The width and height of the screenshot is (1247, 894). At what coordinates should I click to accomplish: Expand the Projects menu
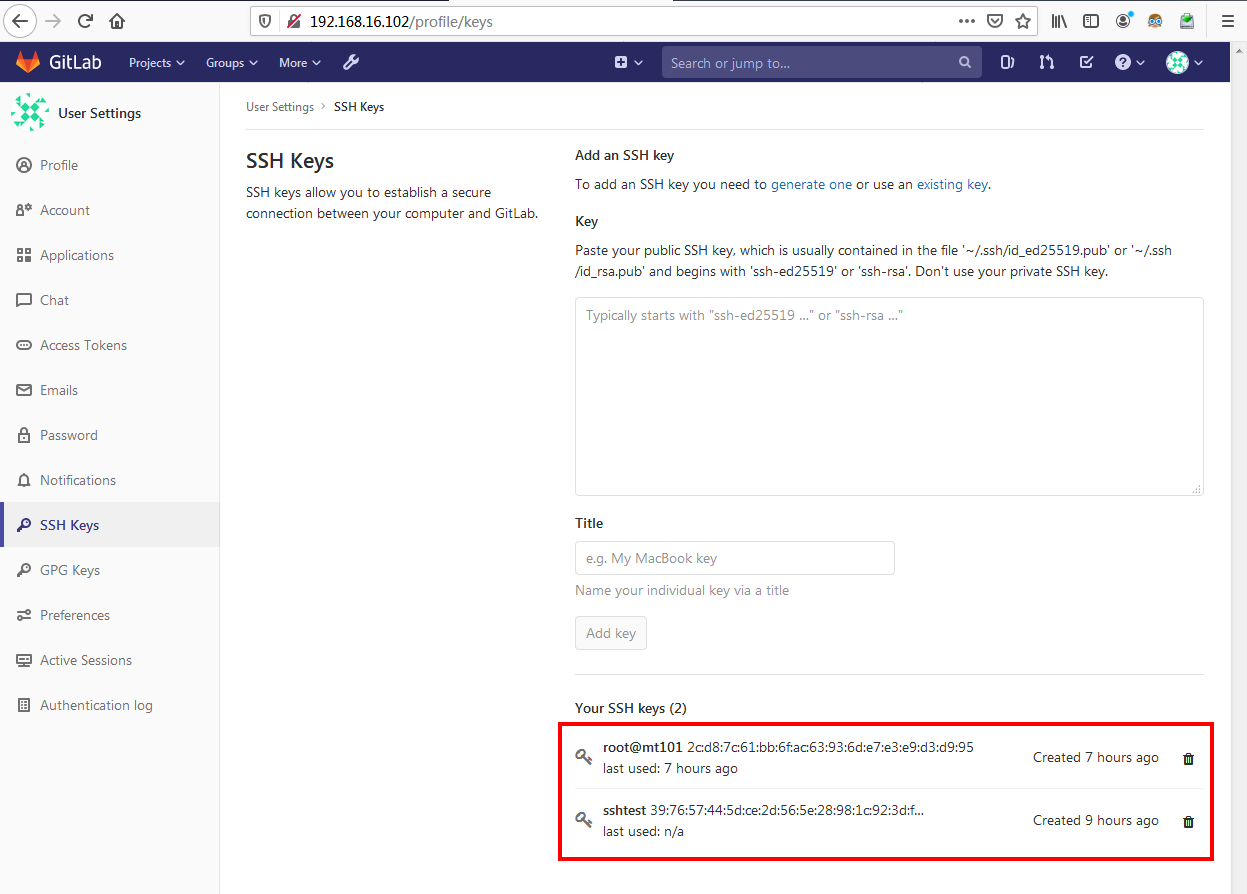click(156, 62)
